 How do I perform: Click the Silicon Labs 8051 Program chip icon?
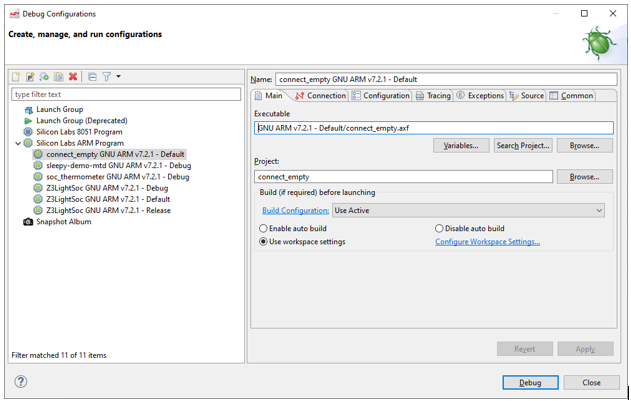click(x=28, y=132)
